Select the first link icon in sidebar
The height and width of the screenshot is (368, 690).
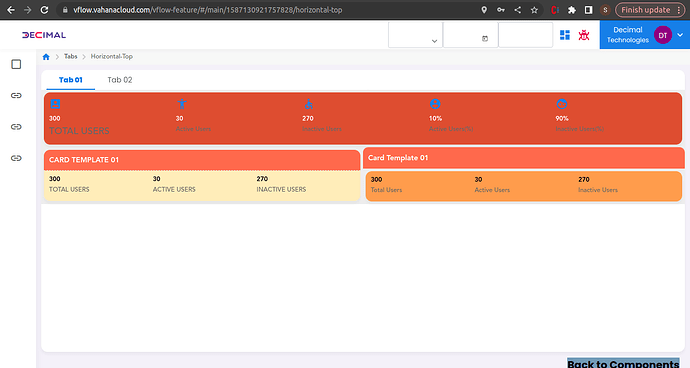pos(16,96)
